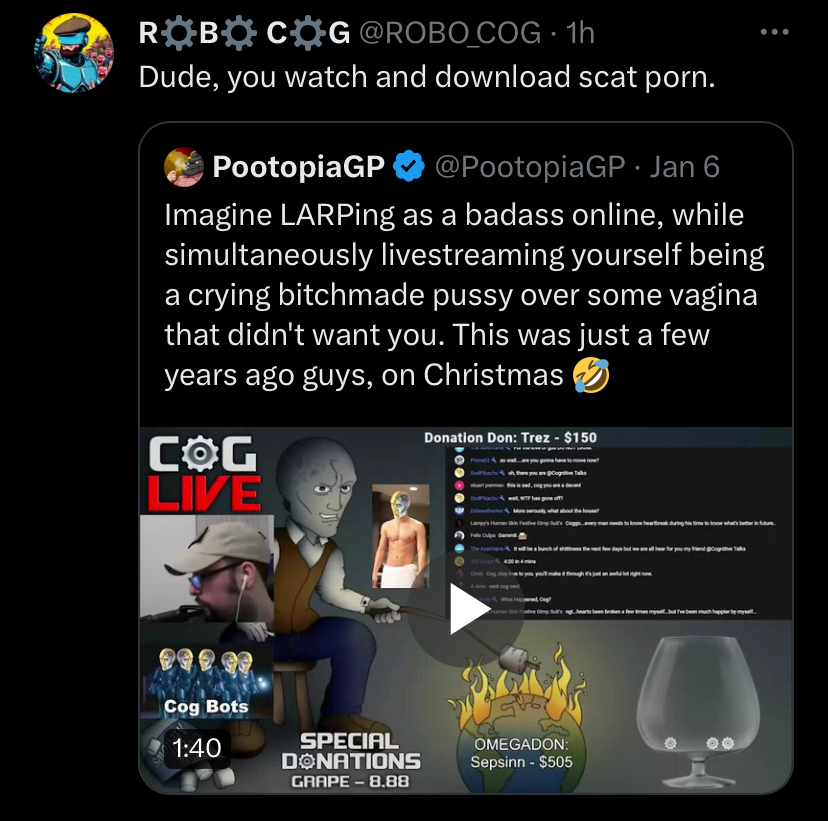The width and height of the screenshot is (828, 821).
Task: Click the PootopiaGP small profile avatar
Action: click(184, 167)
